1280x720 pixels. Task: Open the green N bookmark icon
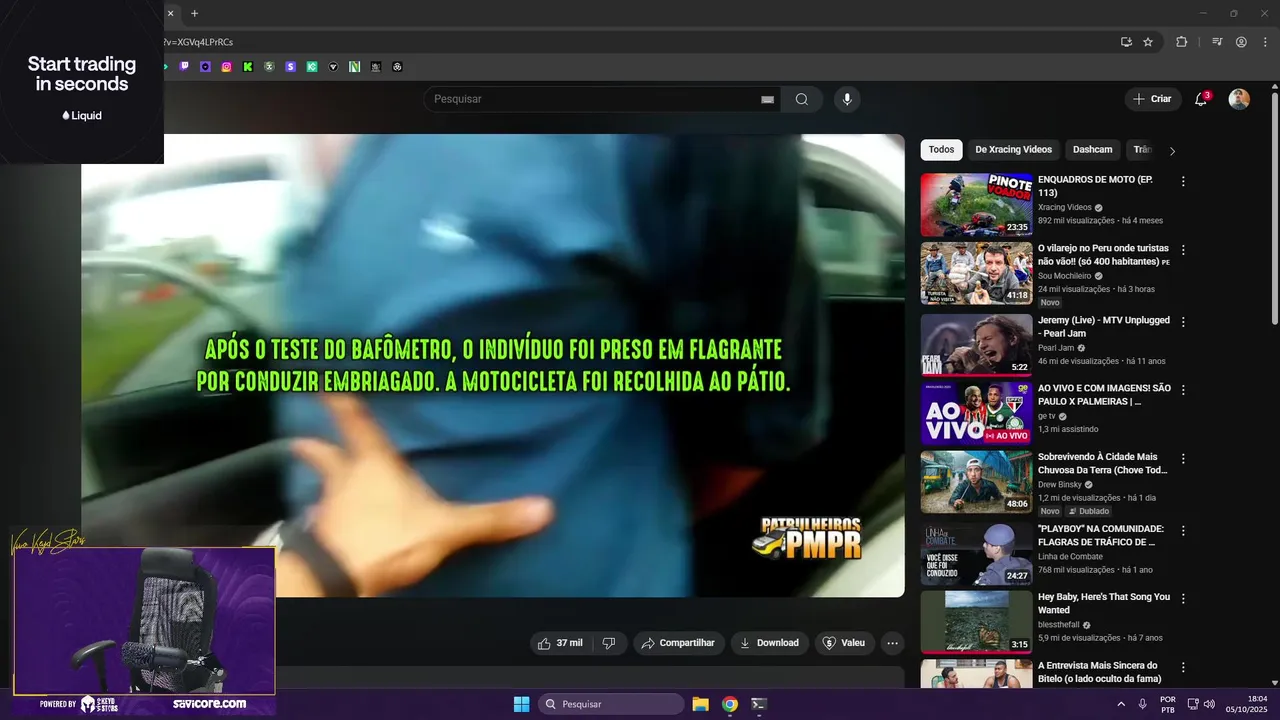pyautogui.click(x=354, y=67)
